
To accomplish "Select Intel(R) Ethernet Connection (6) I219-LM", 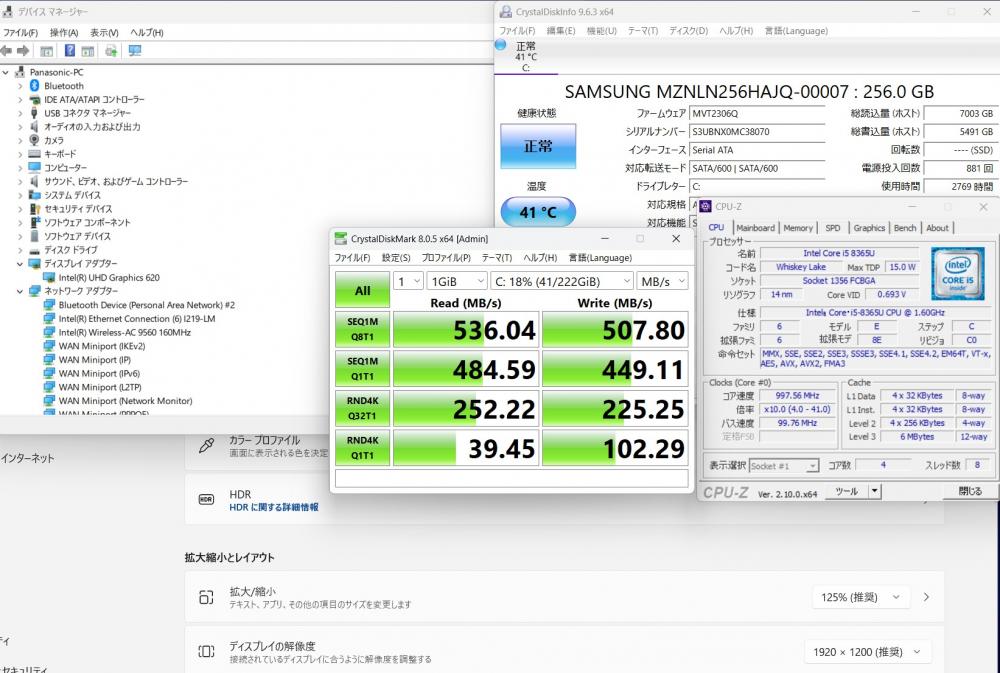I will (137, 319).
